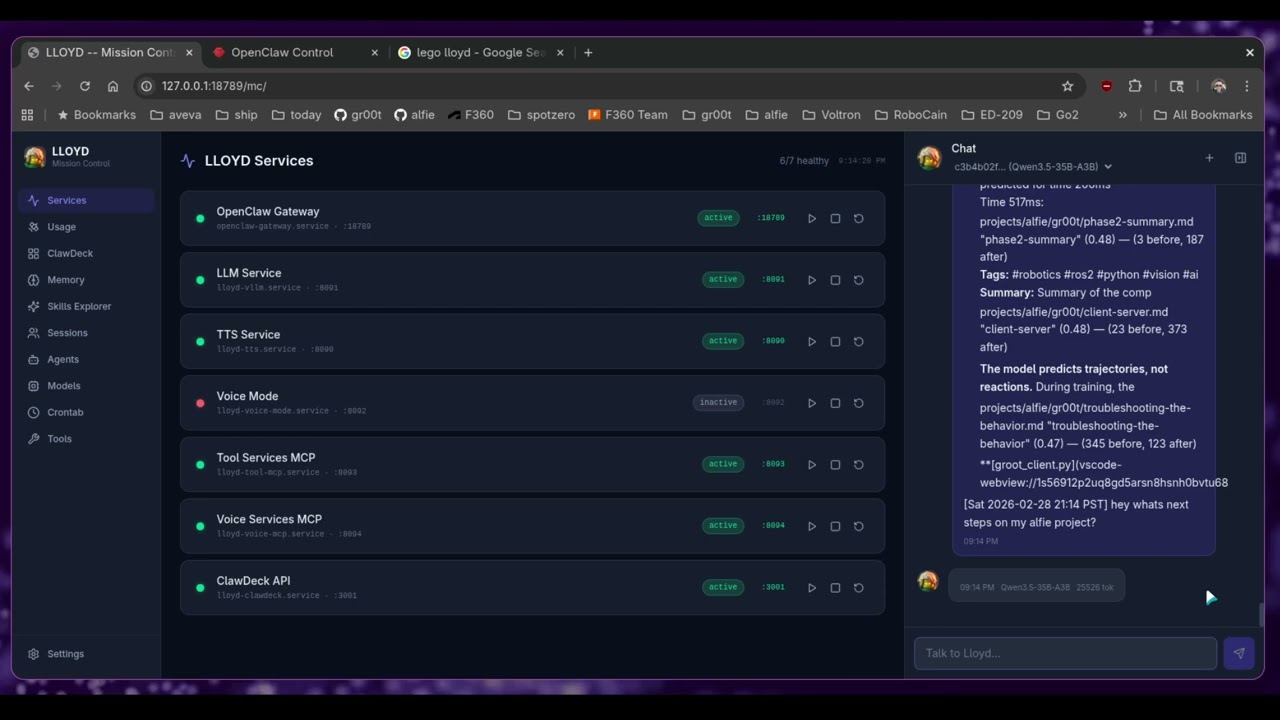Open the aveva bookmarks folder
The image size is (1280, 720).
pos(175,115)
